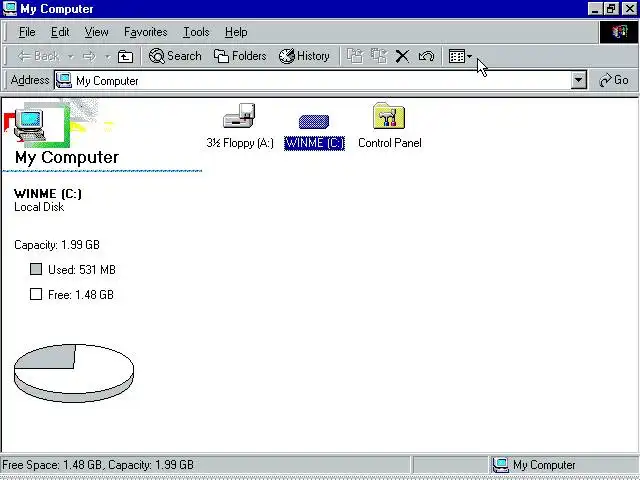Show the Folders pane
Image resolution: width=640 pixels, height=480 pixels.
240,56
